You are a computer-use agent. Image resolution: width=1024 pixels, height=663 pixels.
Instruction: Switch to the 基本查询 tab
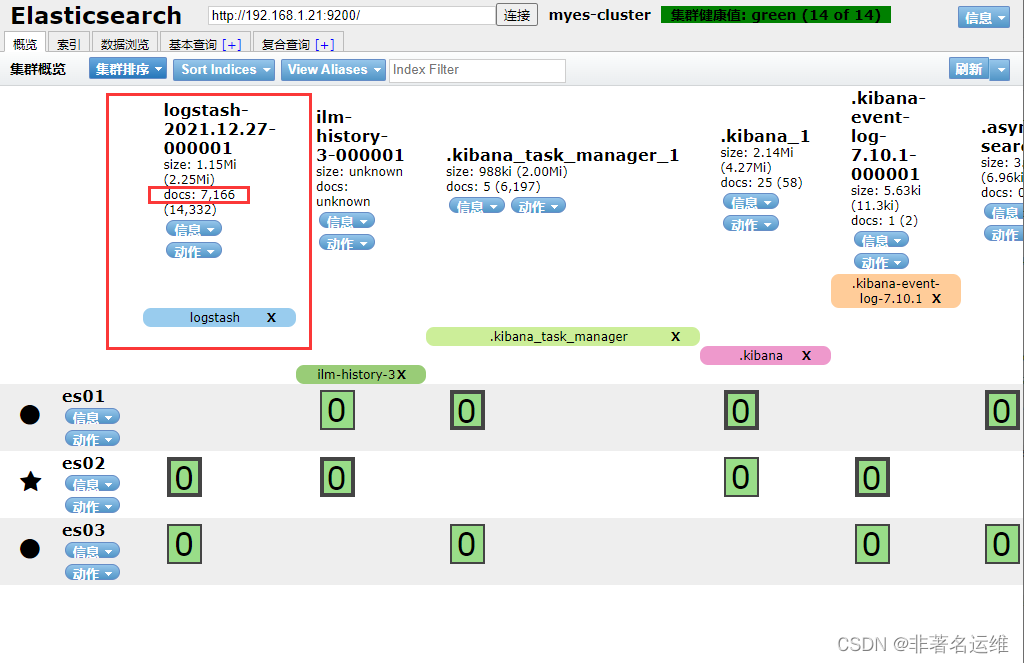click(192, 44)
